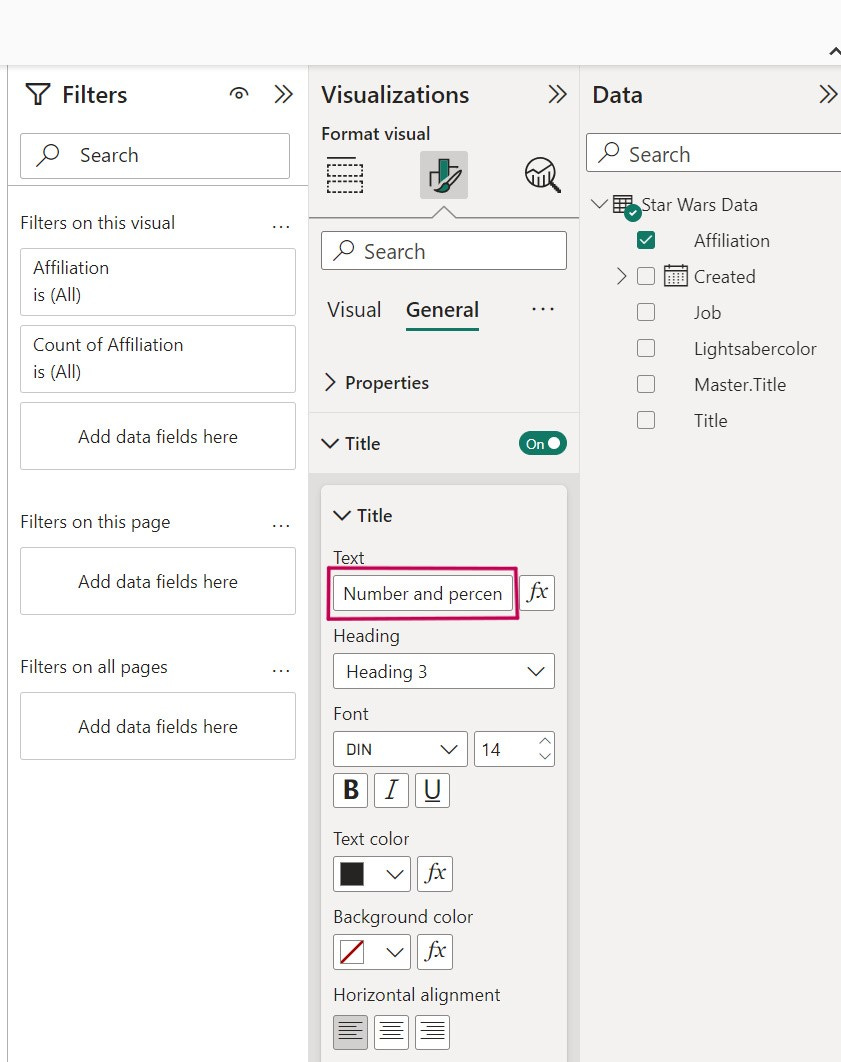Click the font size 14 field
Viewport: 841px width, 1062px height.
point(514,749)
